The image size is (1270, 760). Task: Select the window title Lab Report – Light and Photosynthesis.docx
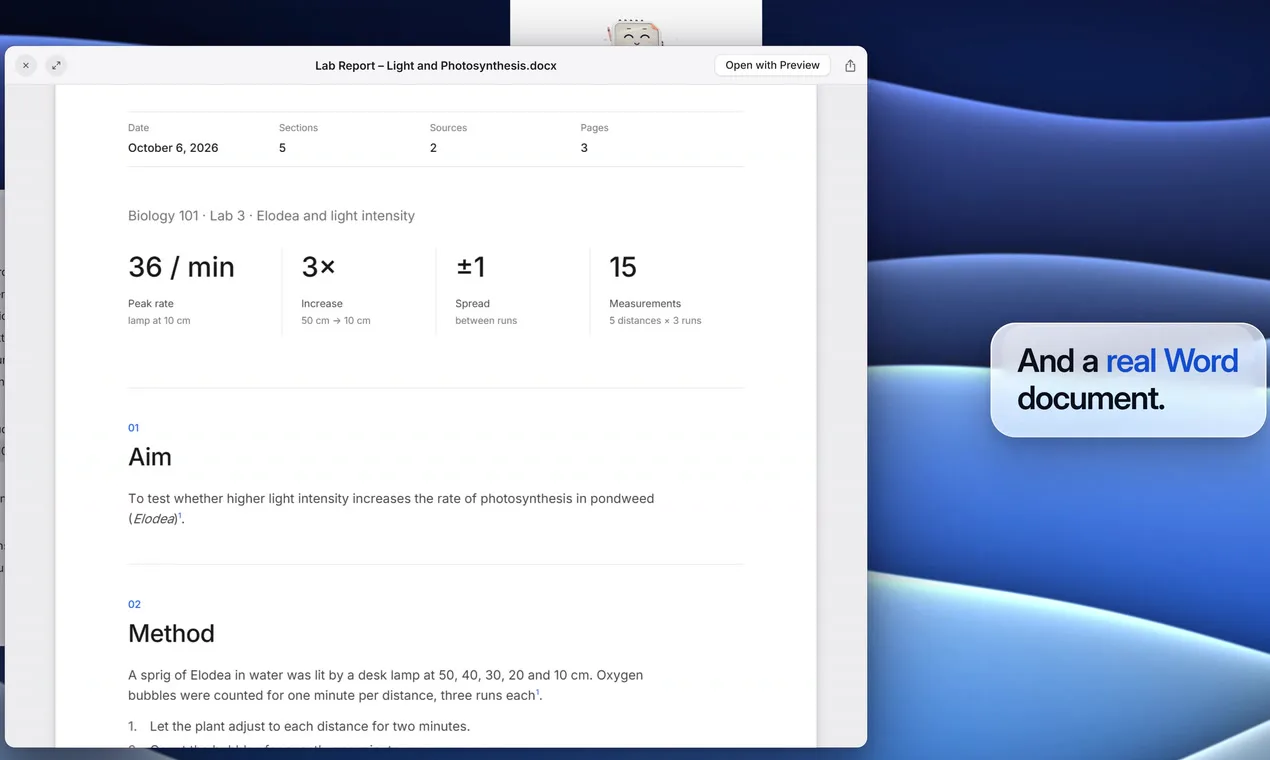point(436,66)
